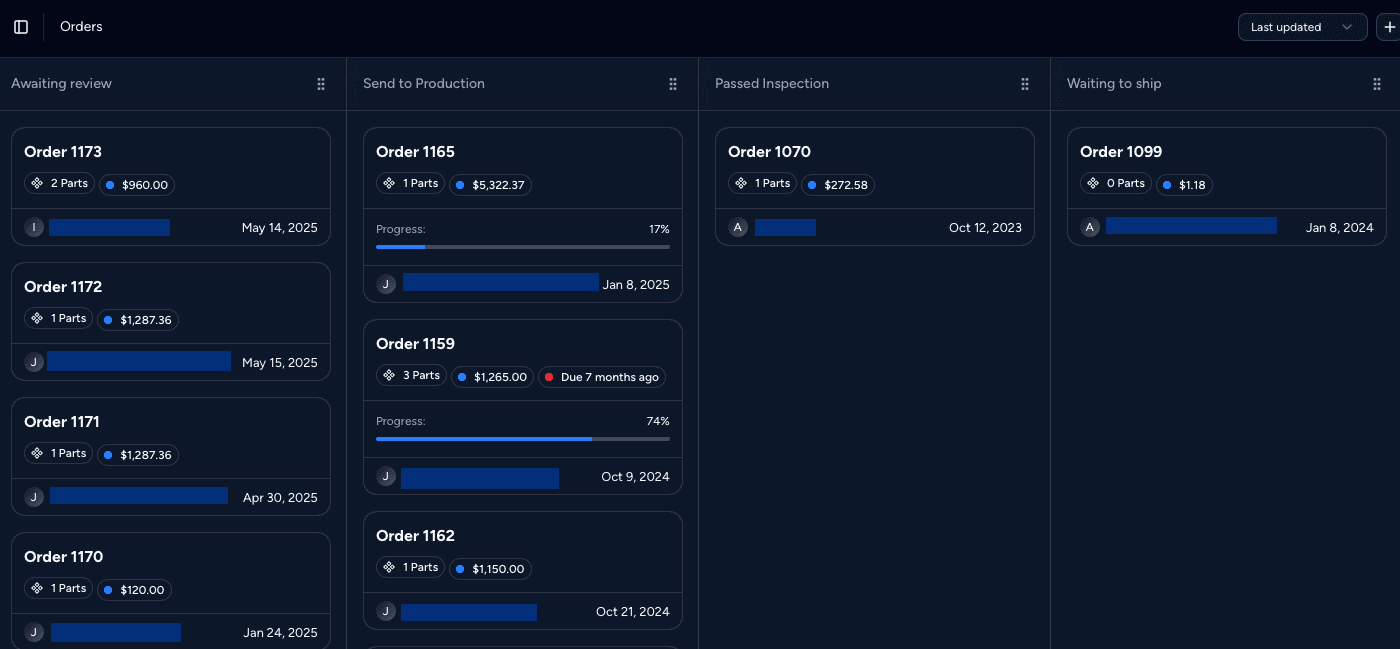1400x649 pixels.
Task: Click the 74% progress bar on Order 1159
Action: (x=522, y=439)
